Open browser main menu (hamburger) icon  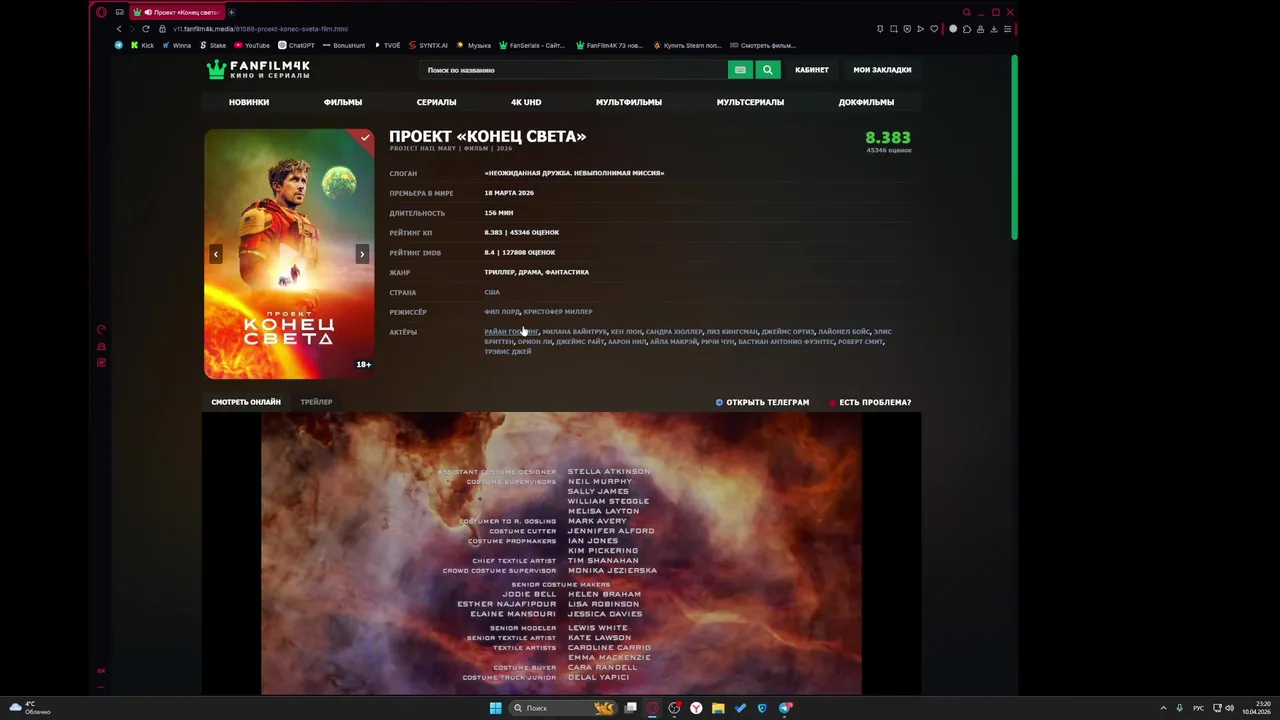pyautogui.click(x=1007, y=29)
